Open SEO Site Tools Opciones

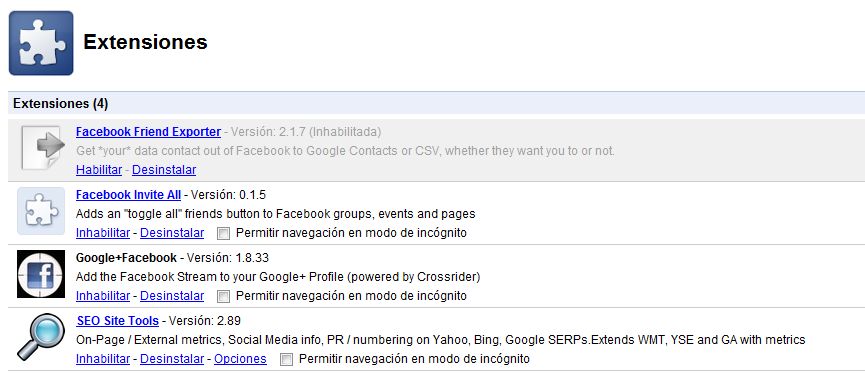coord(240,359)
